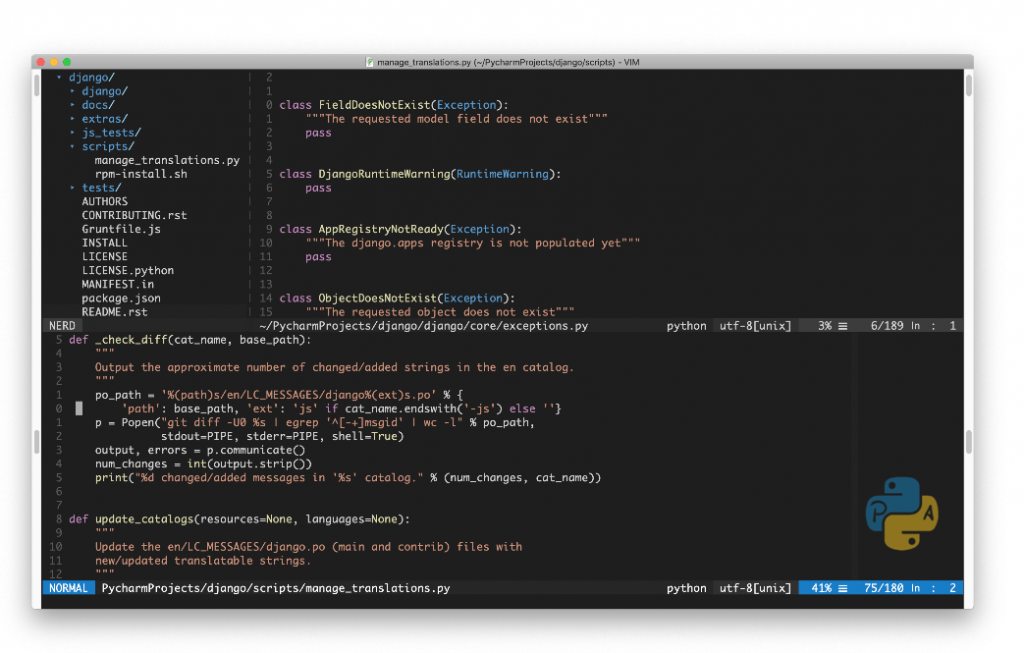Click the num_changes = int(output.strip()) line
Screen dimensions: 1024x653
click(x=203, y=464)
